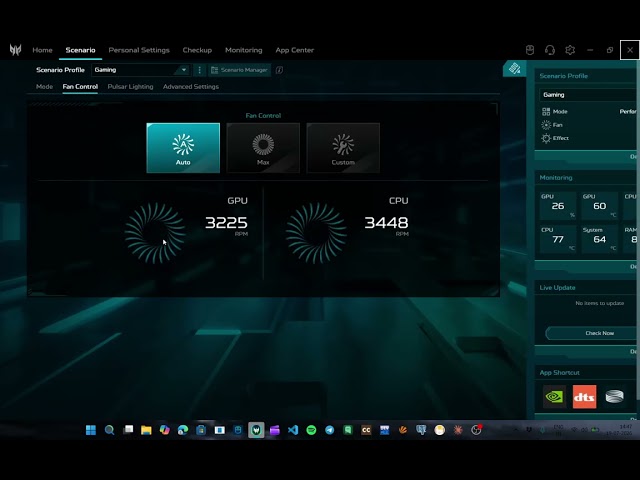
Task: Click the App Shortcut widget heading
Action: click(x=559, y=373)
